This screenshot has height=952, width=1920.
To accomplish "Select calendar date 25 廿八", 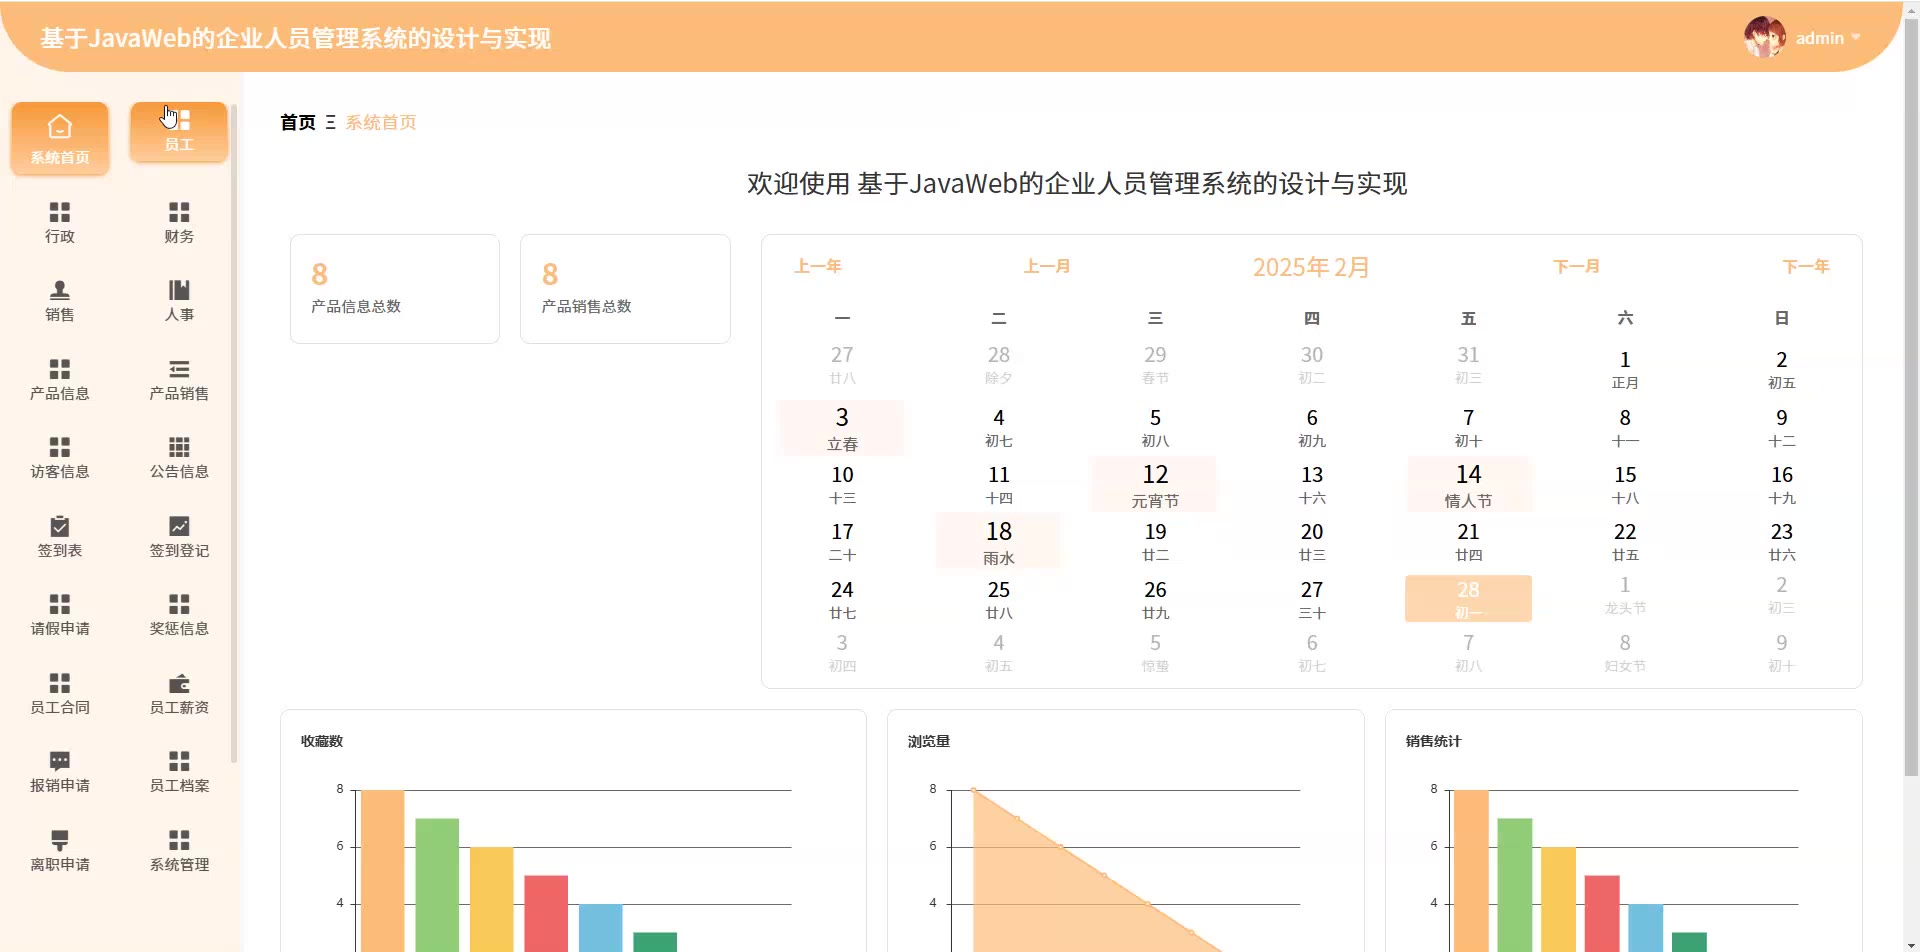I will click(x=998, y=599).
